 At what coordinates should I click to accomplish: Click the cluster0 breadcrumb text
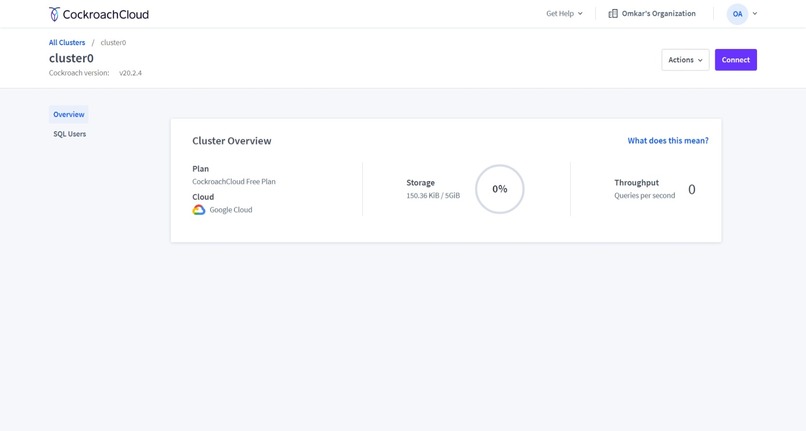click(x=113, y=43)
